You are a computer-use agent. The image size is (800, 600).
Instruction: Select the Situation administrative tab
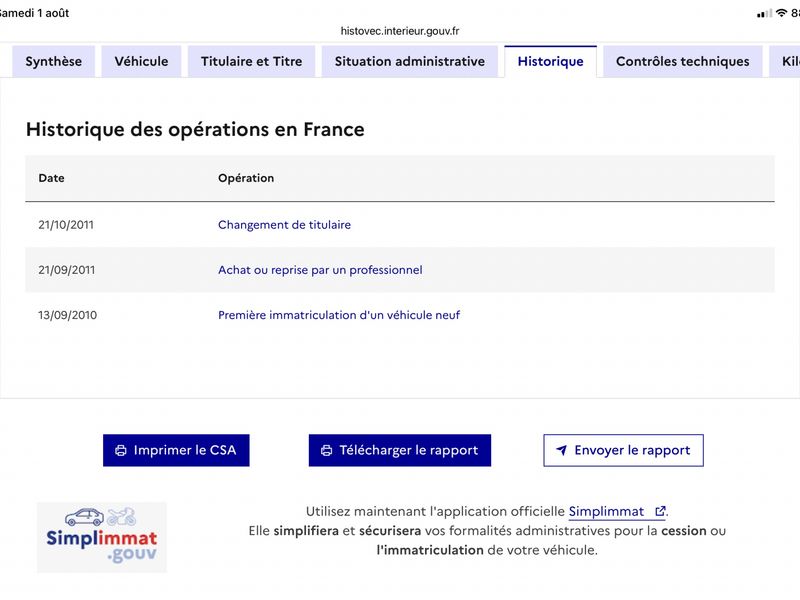point(410,61)
